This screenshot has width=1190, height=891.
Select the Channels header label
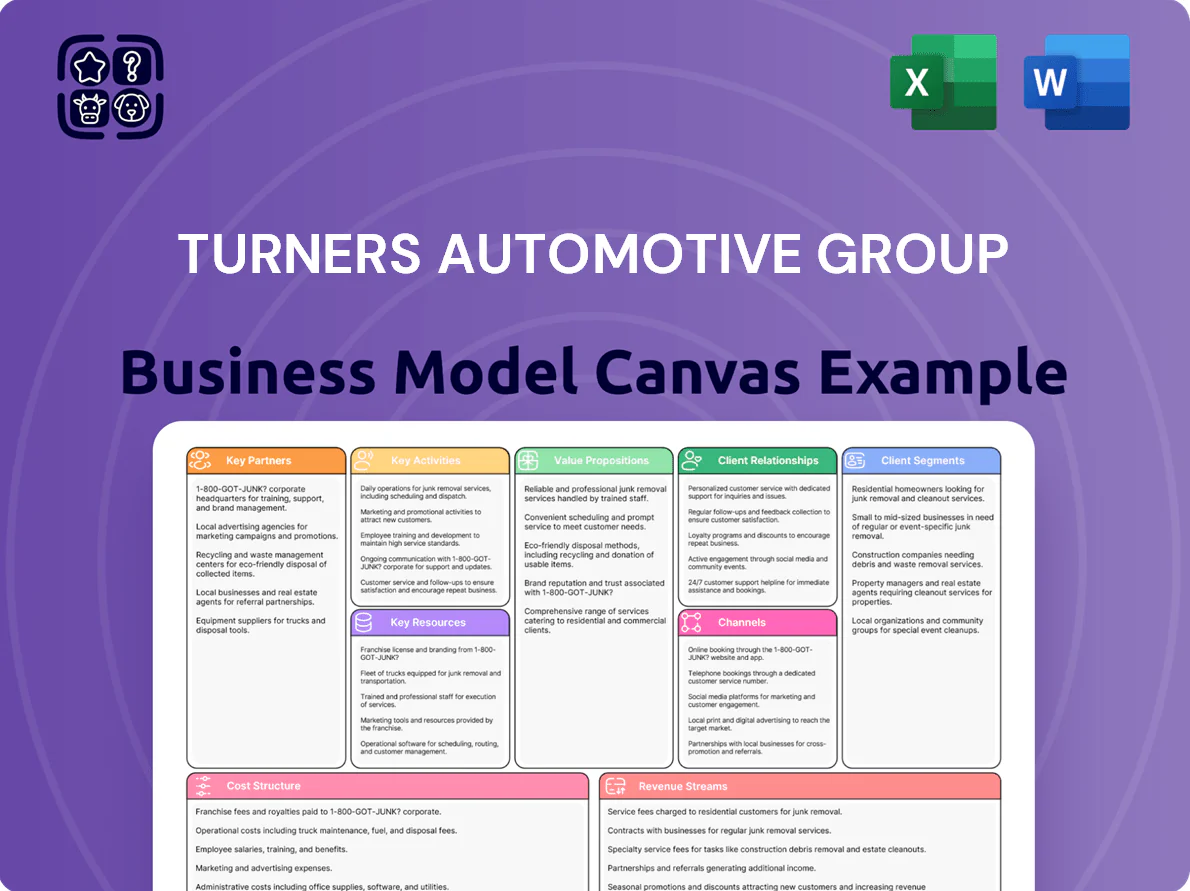click(x=741, y=622)
